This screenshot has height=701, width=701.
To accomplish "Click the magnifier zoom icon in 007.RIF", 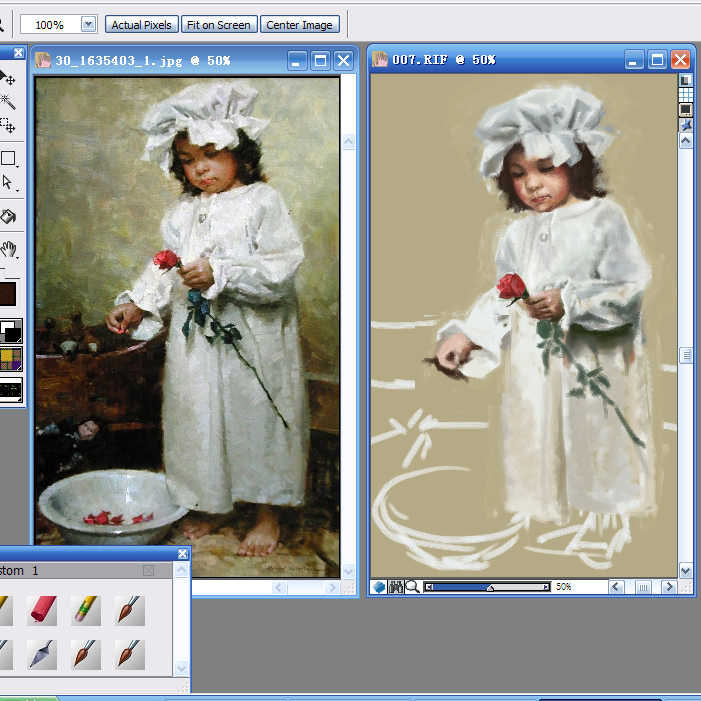I will [x=412, y=587].
